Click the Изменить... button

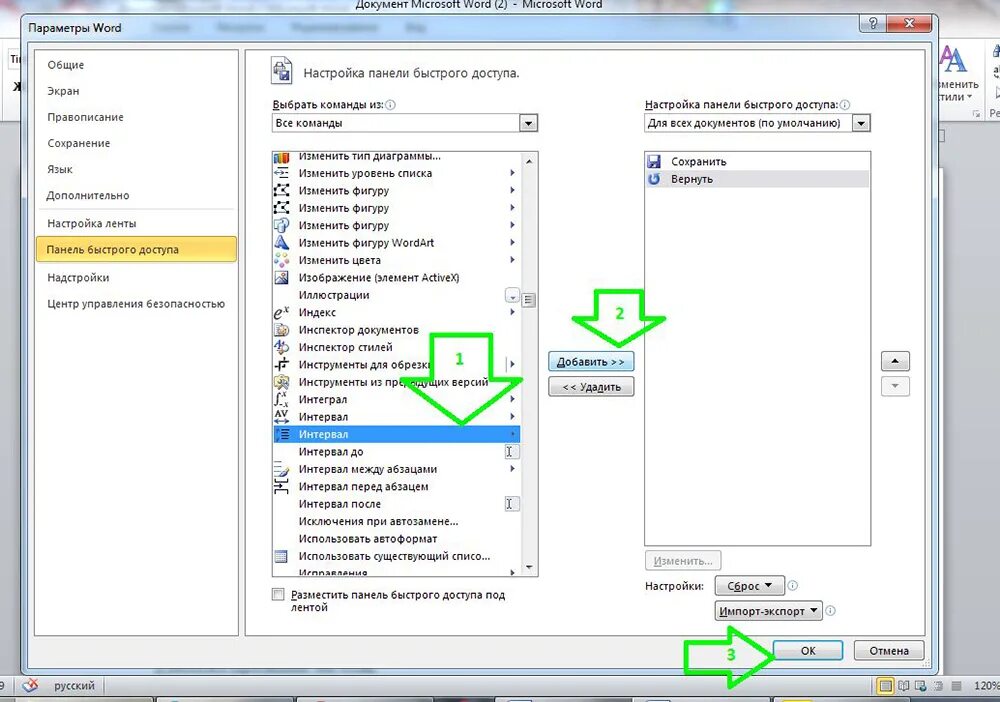click(683, 561)
